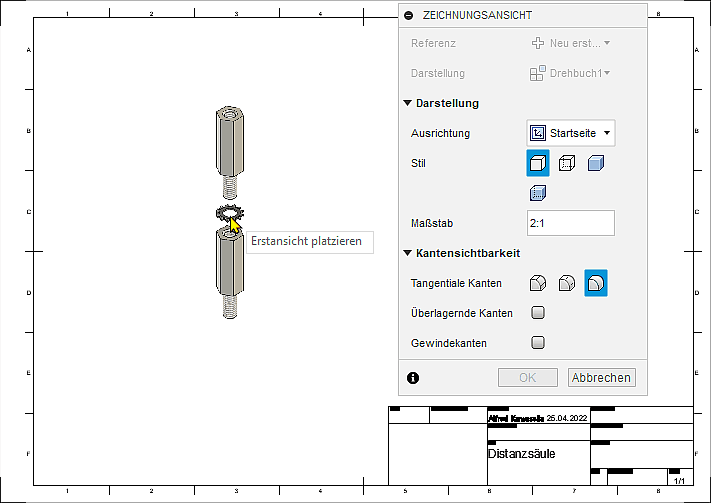Click the Maßstab input field
711x503 pixels.
tap(570, 223)
